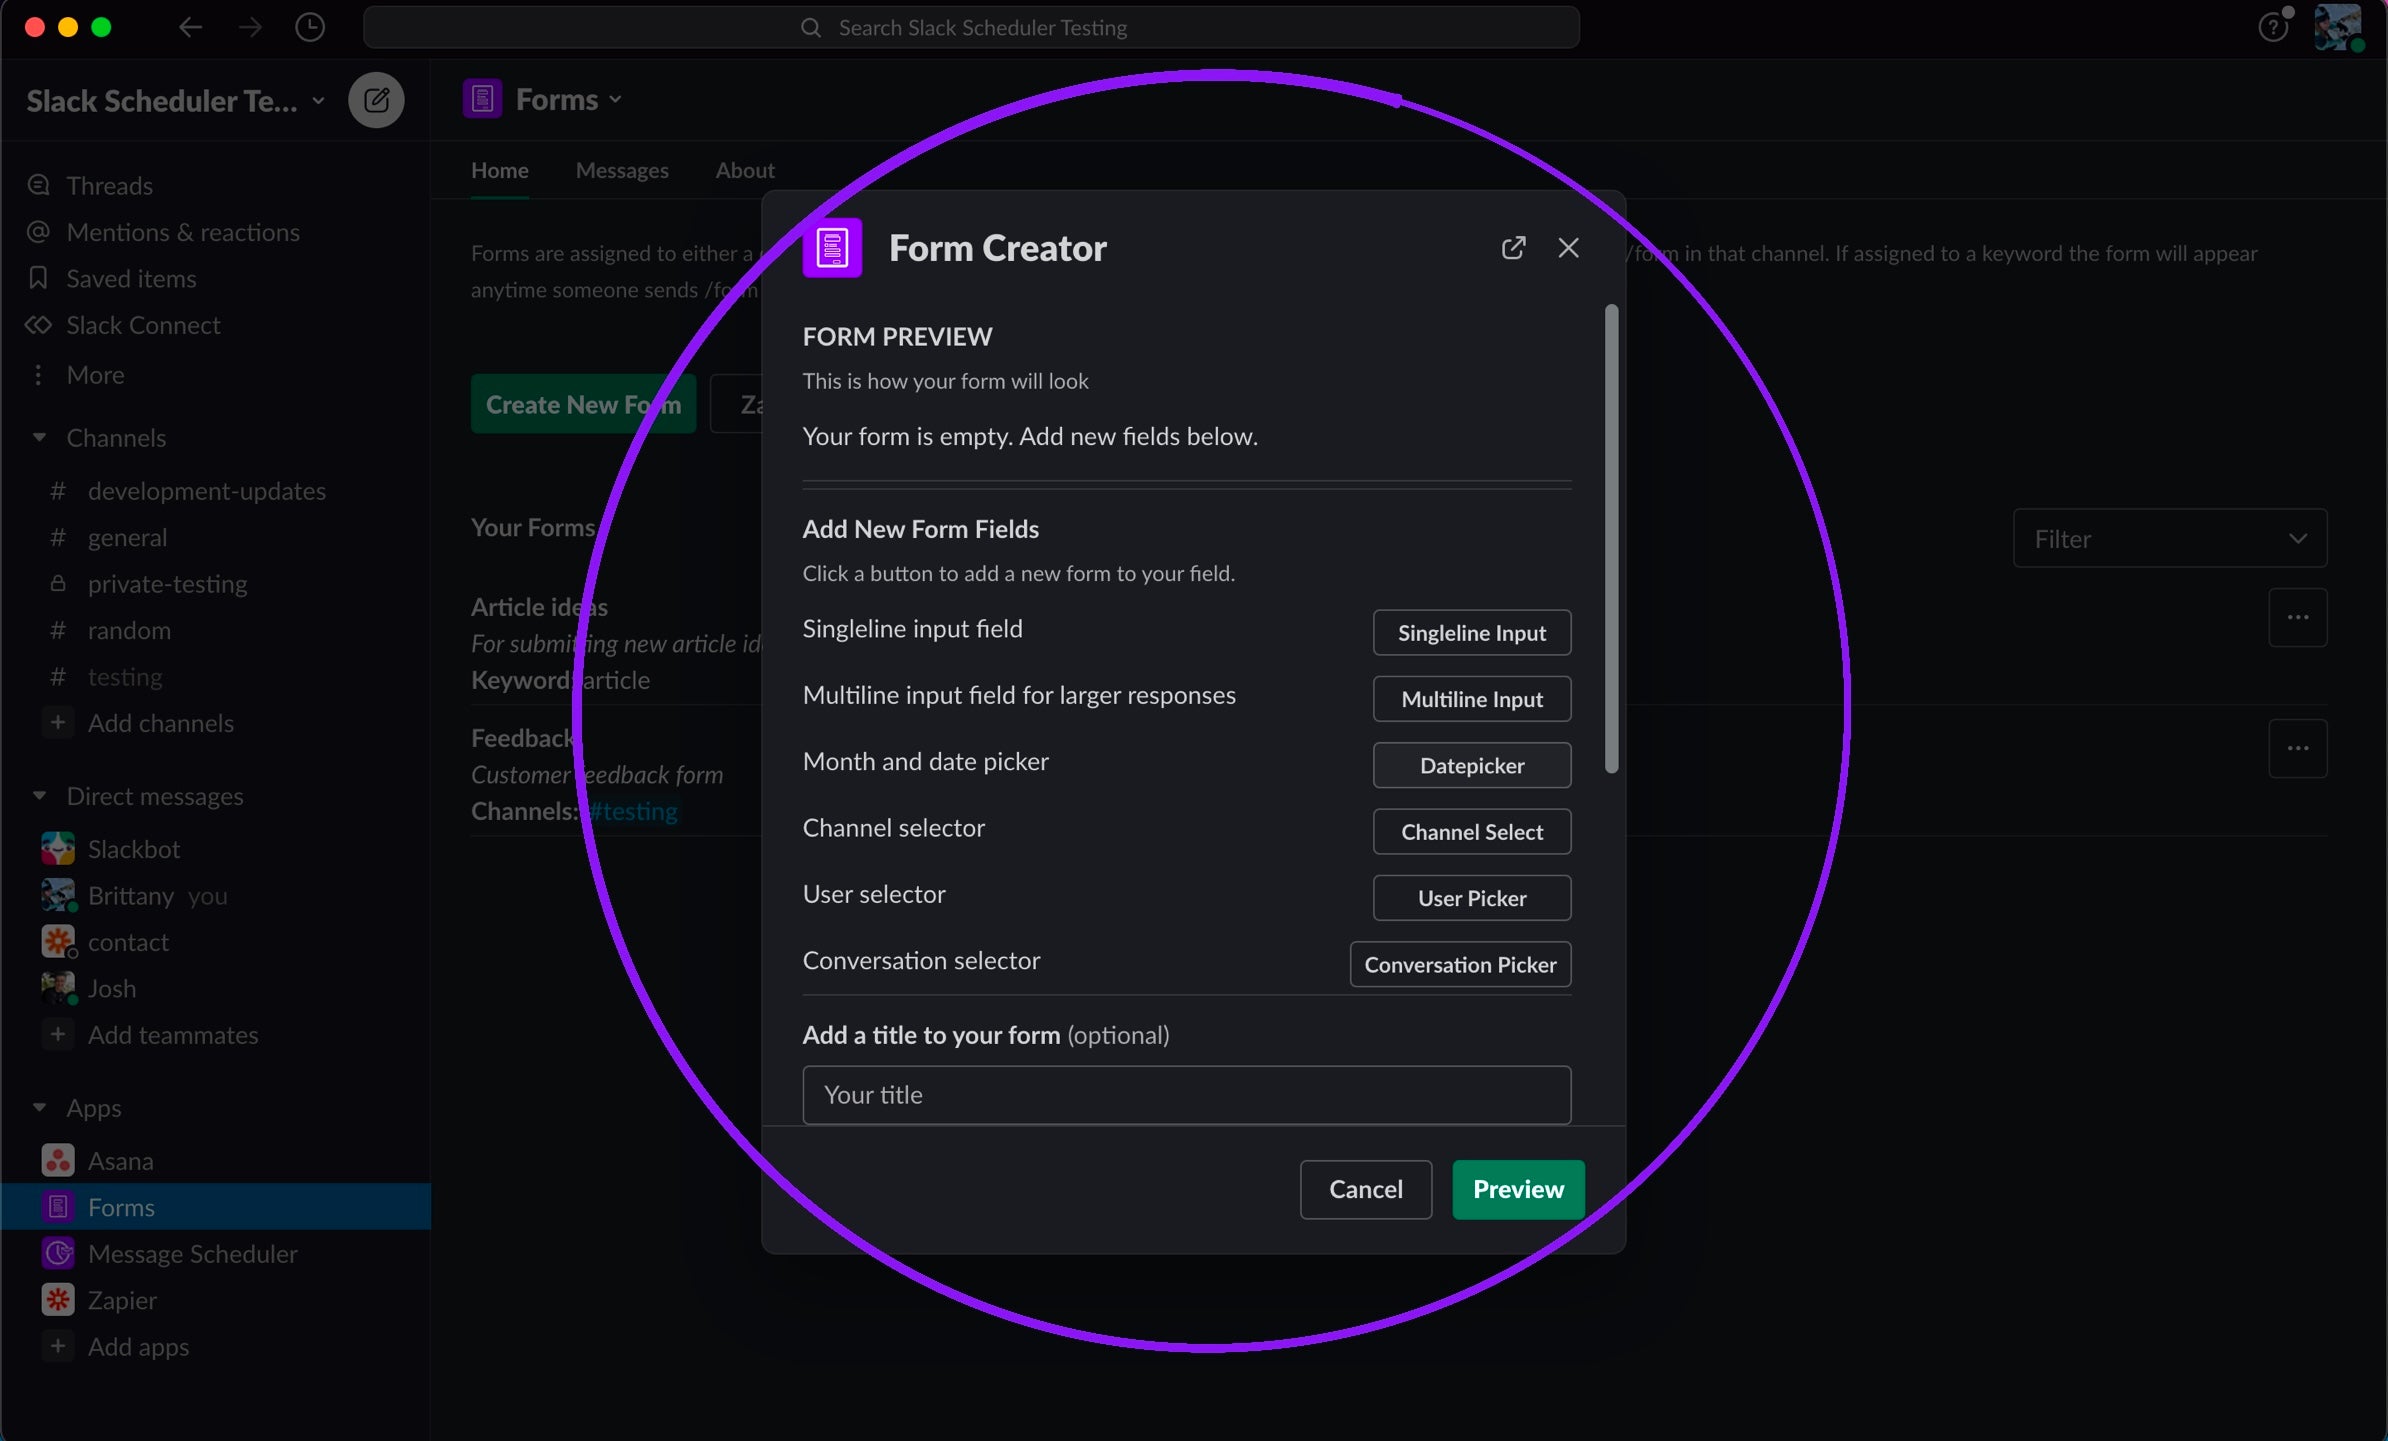Switch to the About tab
2388x1441 pixels.
pyautogui.click(x=744, y=170)
